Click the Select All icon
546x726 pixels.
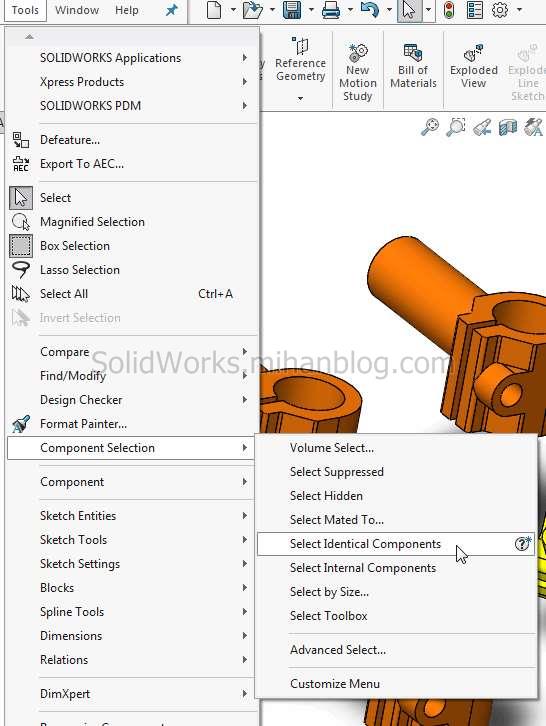[x=20, y=294]
